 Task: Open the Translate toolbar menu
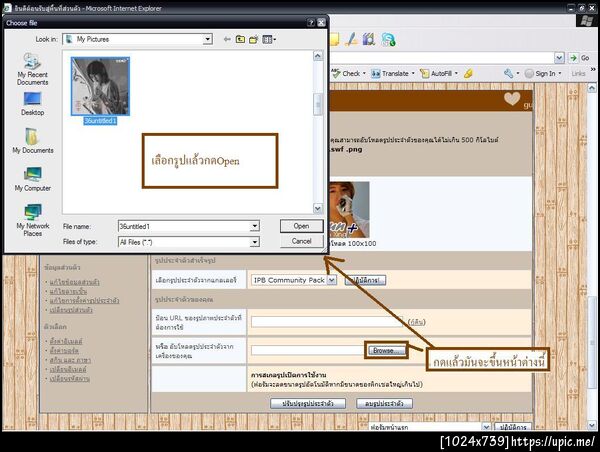coord(393,73)
